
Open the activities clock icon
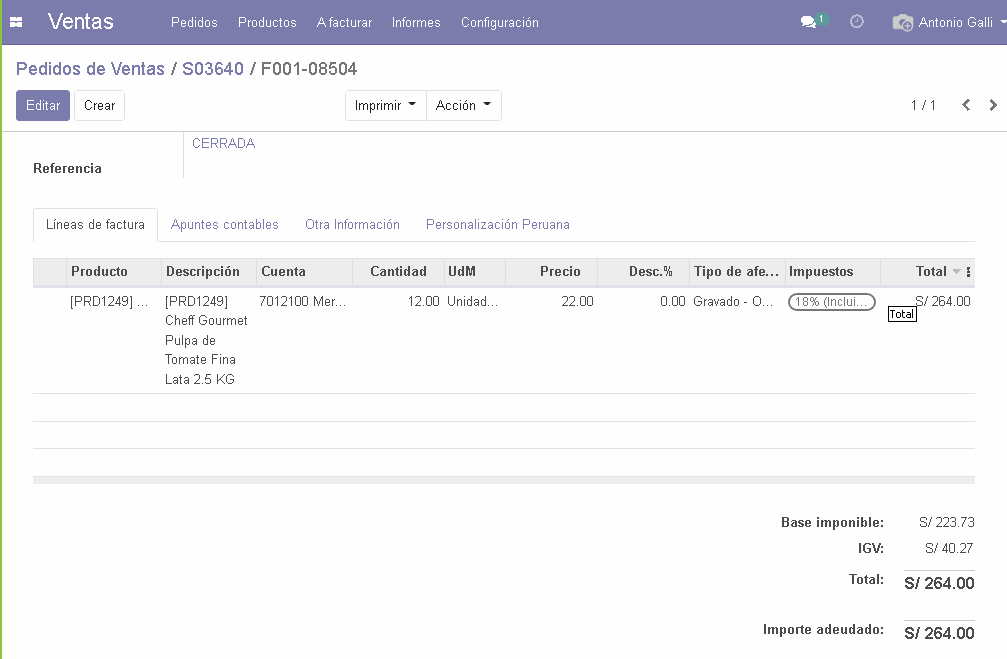857,22
